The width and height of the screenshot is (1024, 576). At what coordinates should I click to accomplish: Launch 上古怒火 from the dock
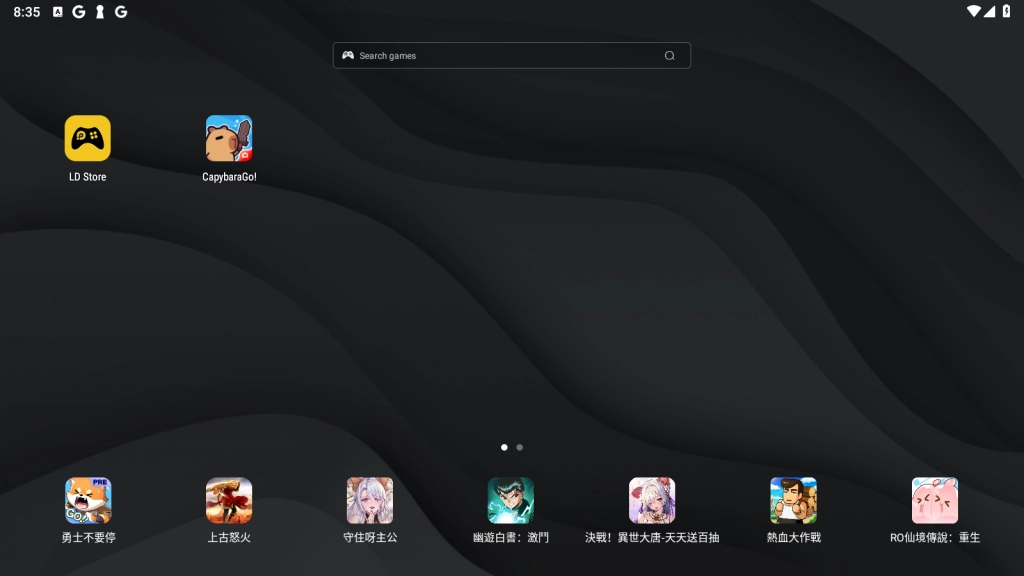pos(229,500)
